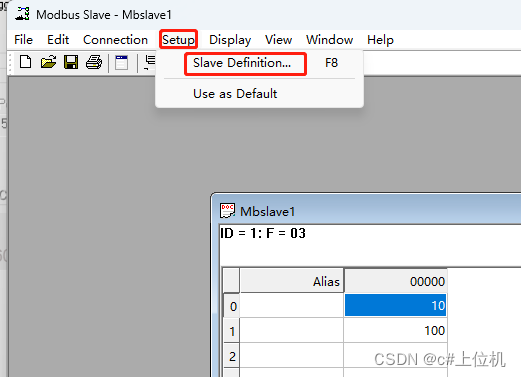521x377 pixels.
Task: Click the Modbus Slave app icon in title bar
Action: [23, 14]
